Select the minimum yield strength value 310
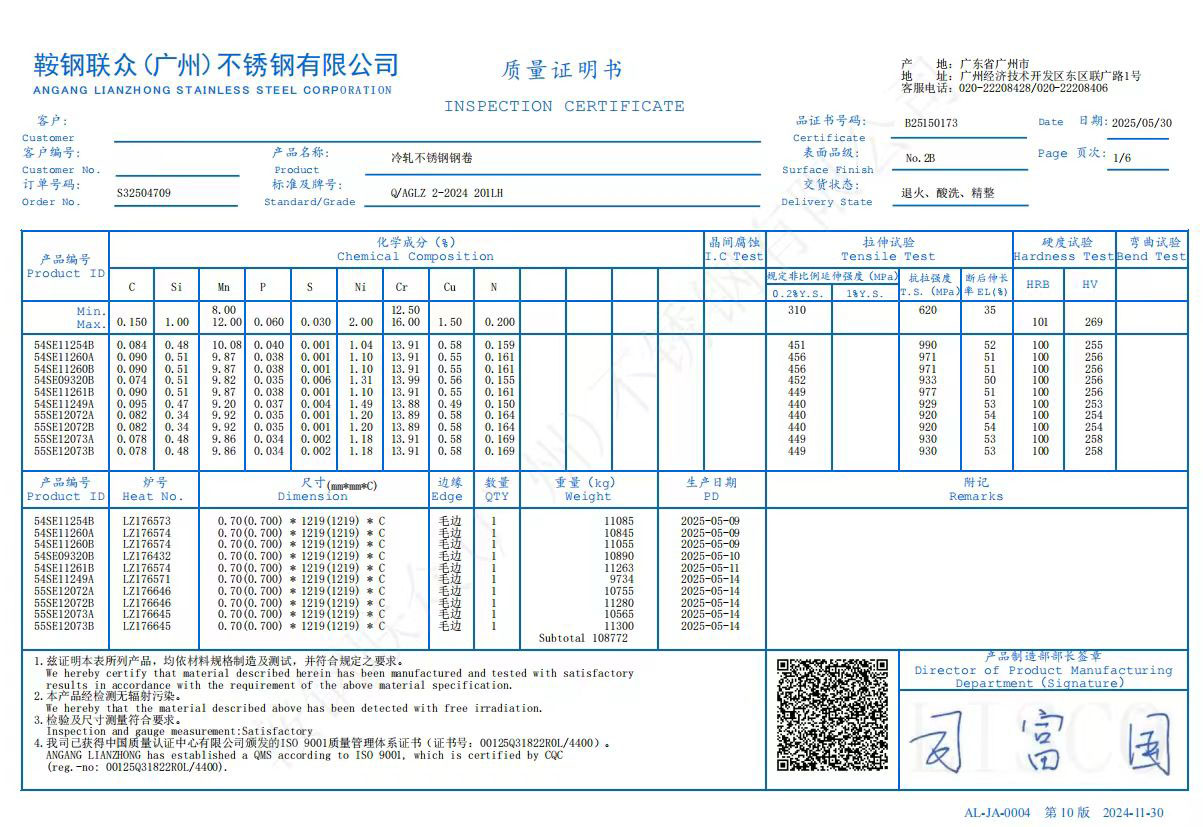 797,310
